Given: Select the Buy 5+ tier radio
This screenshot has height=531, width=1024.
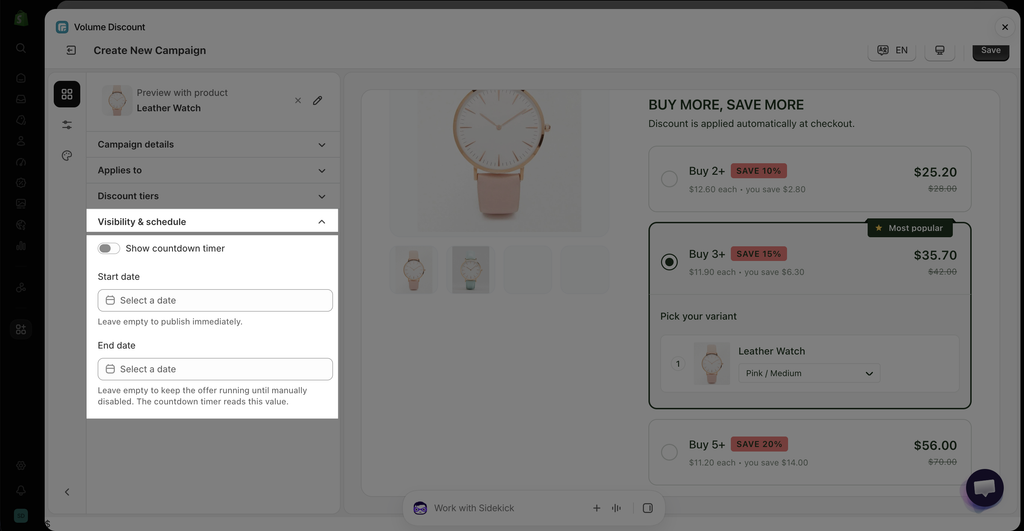Looking at the screenshot, I should pyautogui.click(x=669, y=452).
